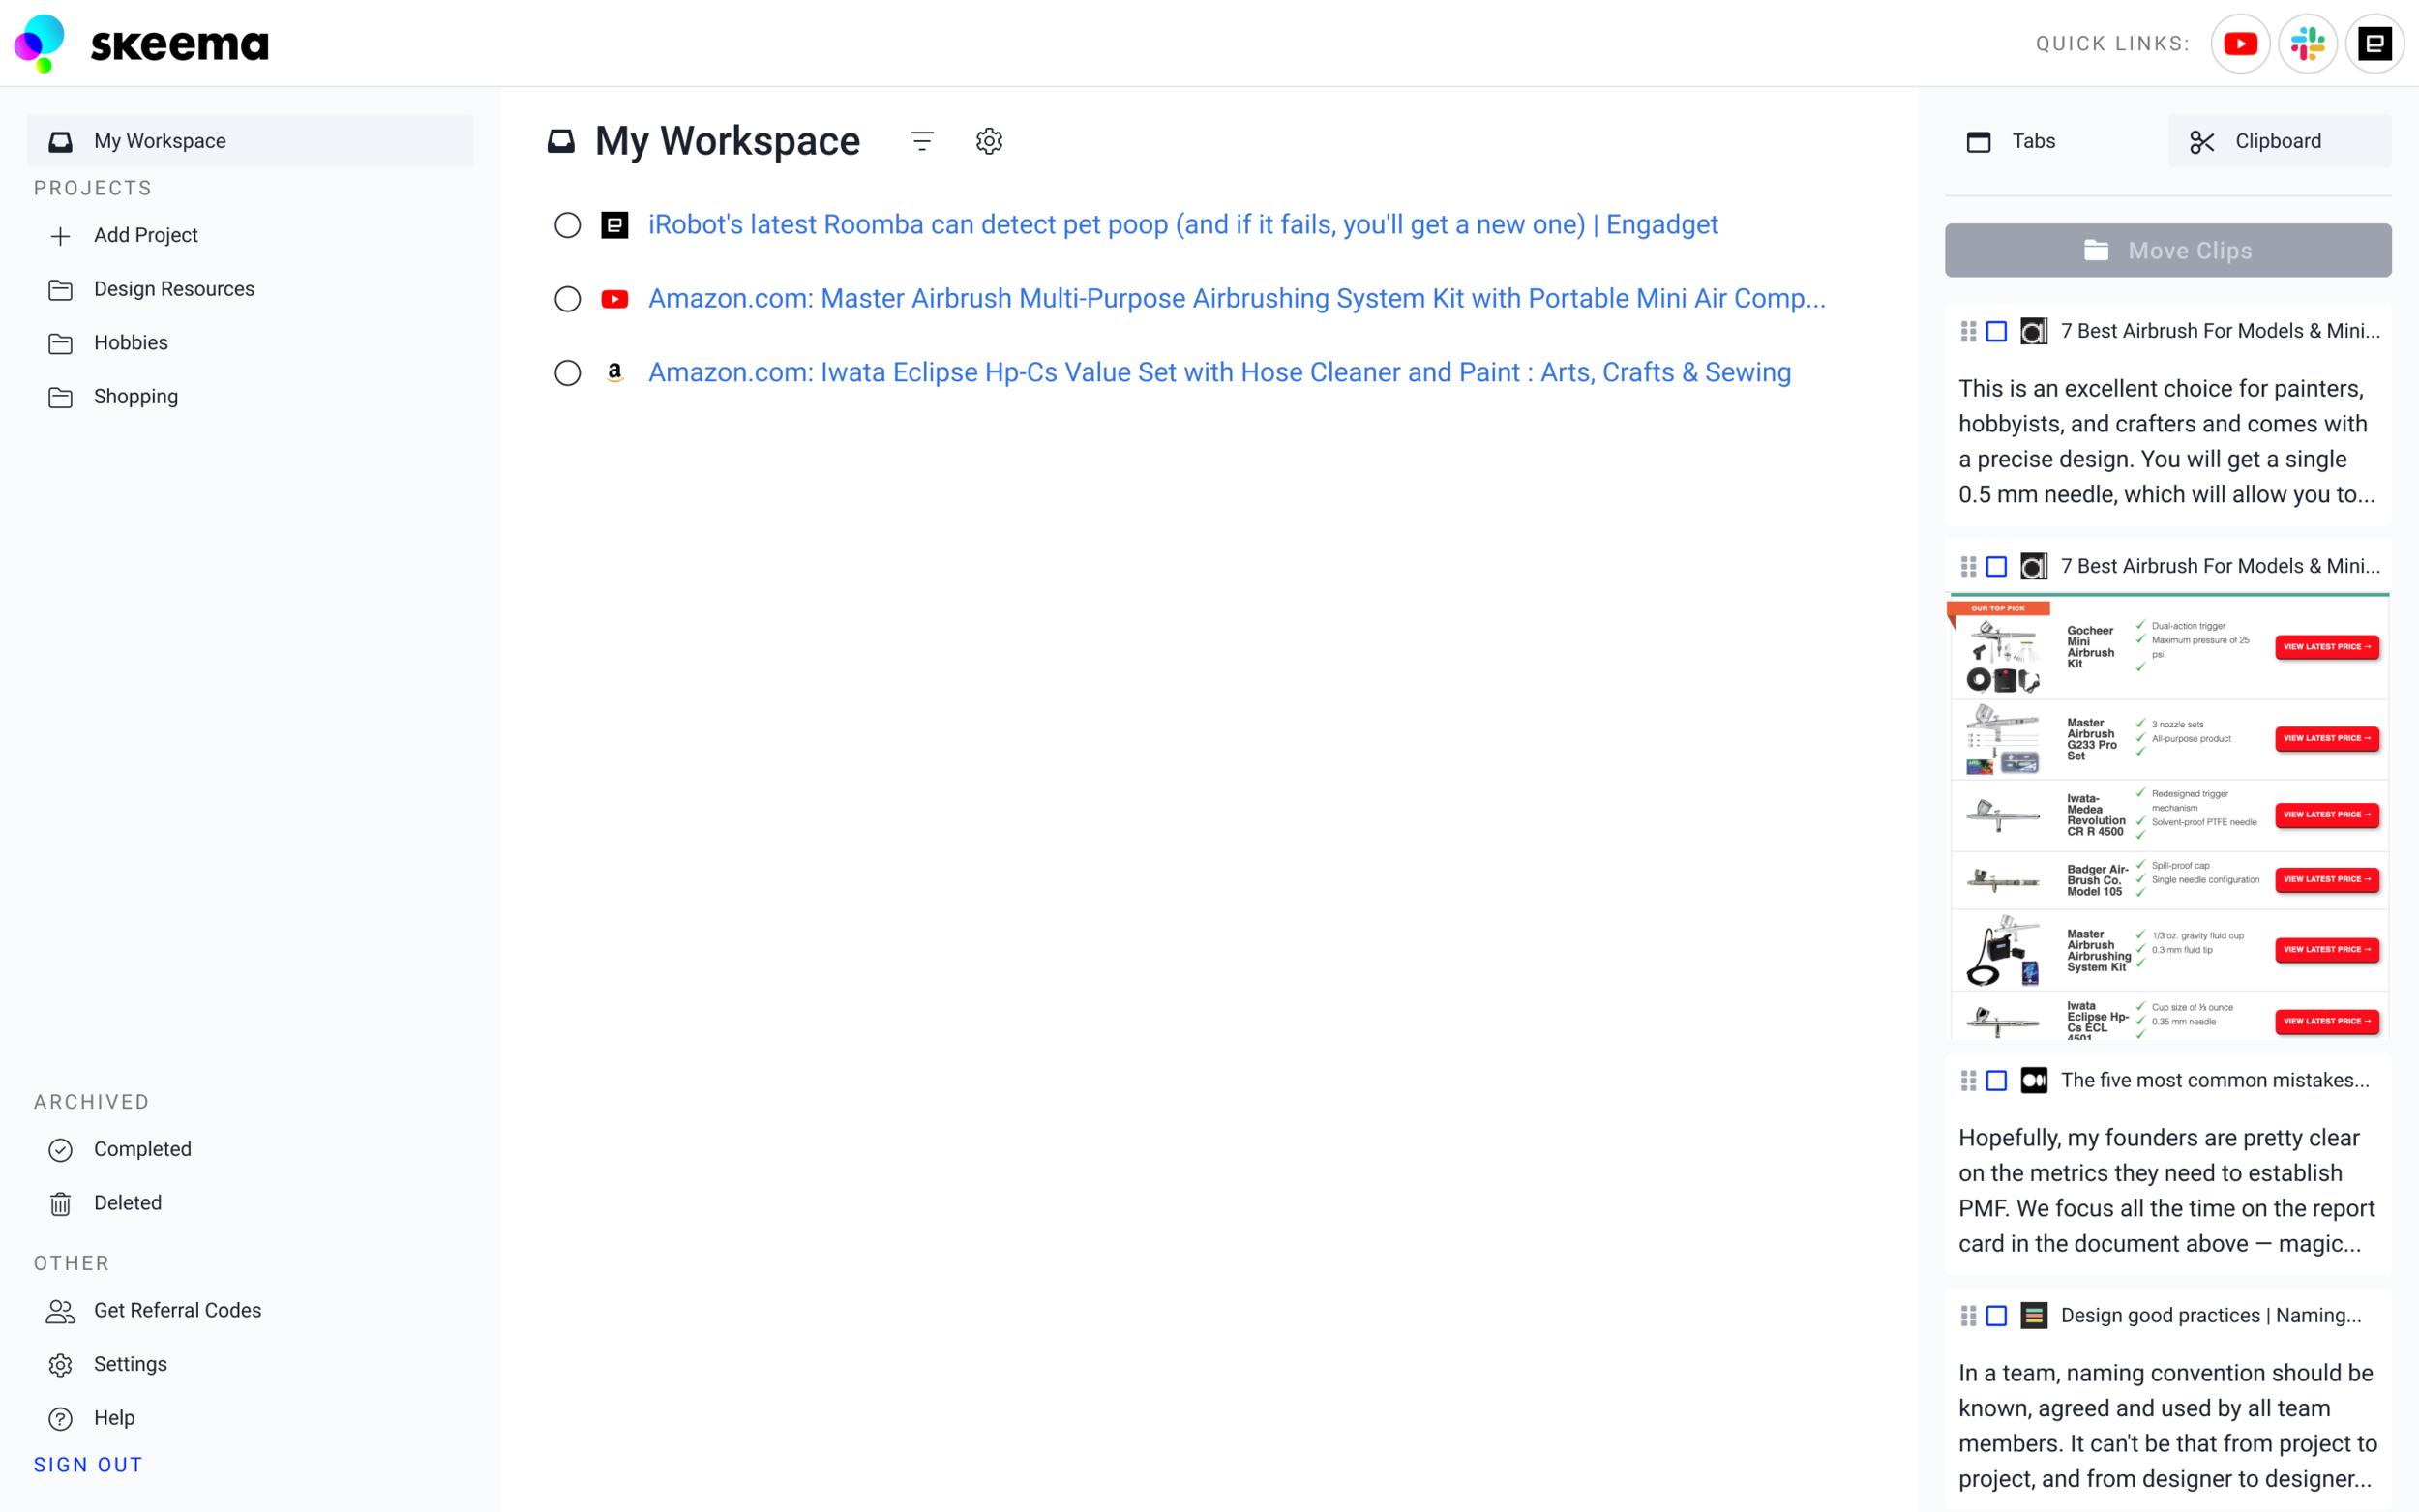Click the people icon beside Get Referral Codes
Screen dimensions: 2419x1512
60,1311
